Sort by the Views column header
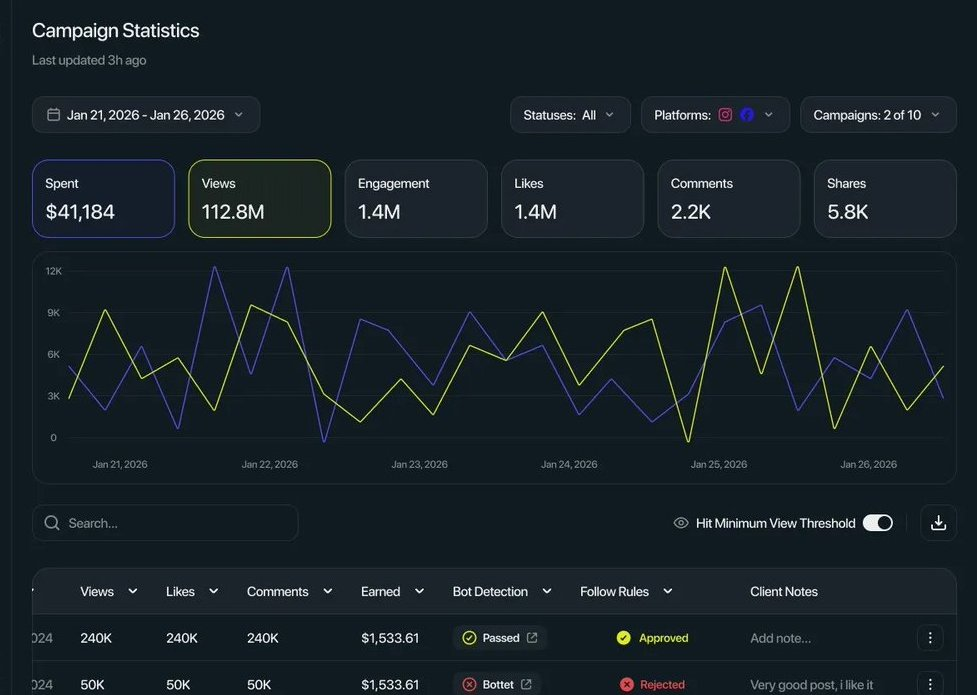Viewport: 977px width, 695px height. coord(108,592)
